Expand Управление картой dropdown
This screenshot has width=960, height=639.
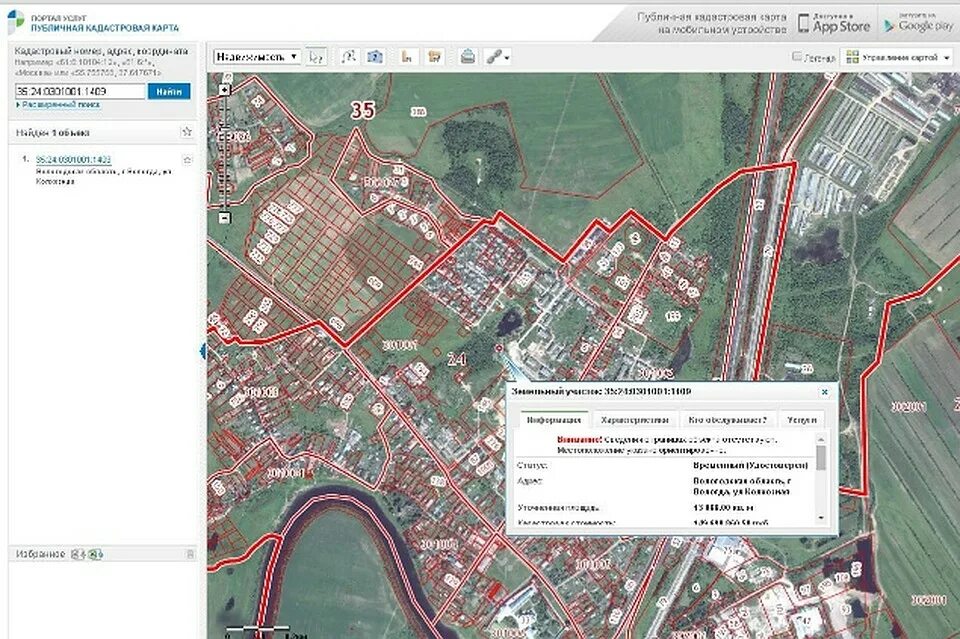pos(898,57)
